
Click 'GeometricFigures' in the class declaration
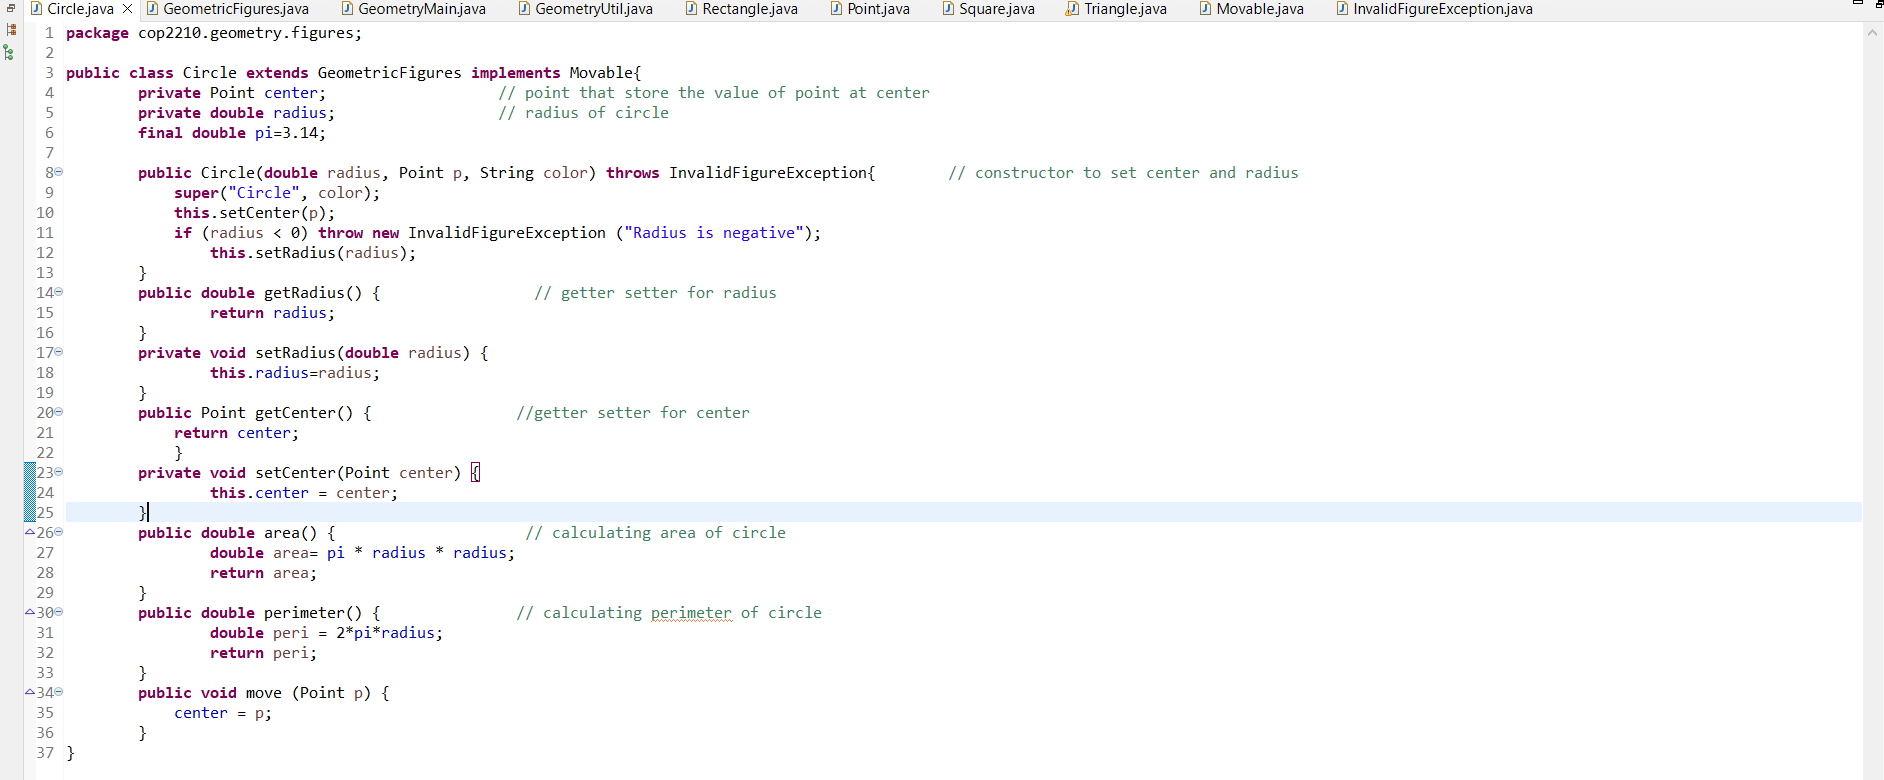390,73
